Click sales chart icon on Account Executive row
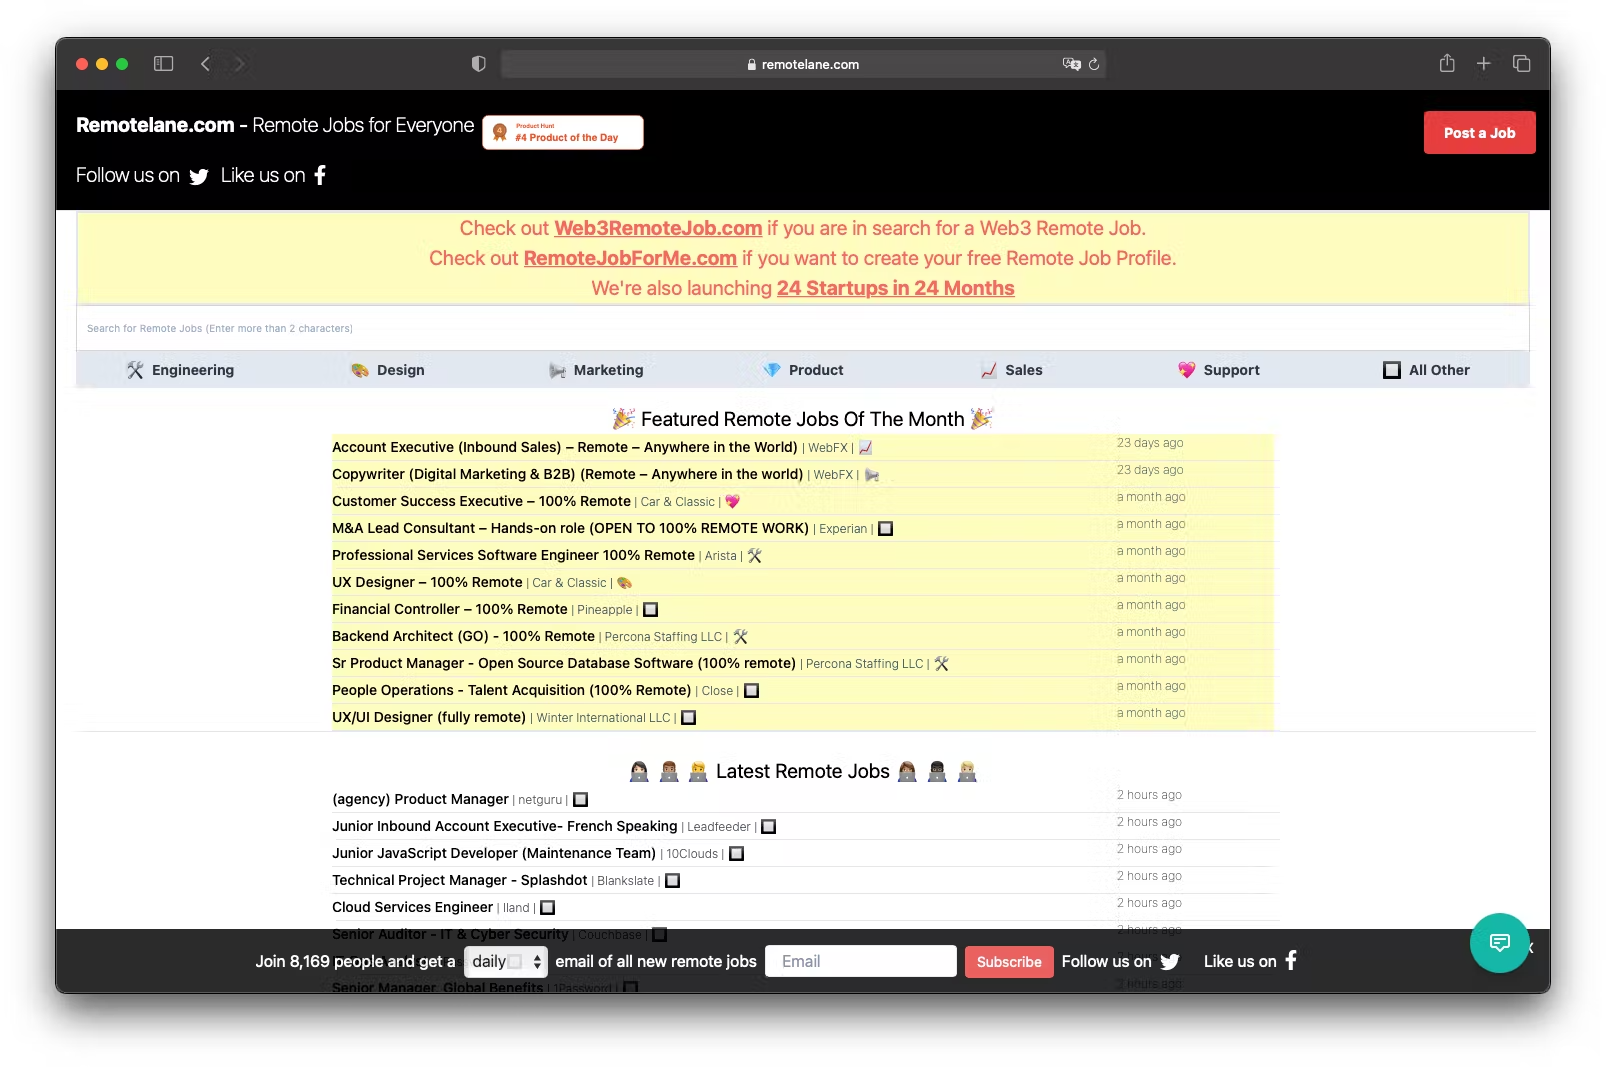This screenshot has width=1606, height=1067. (866, 448)
